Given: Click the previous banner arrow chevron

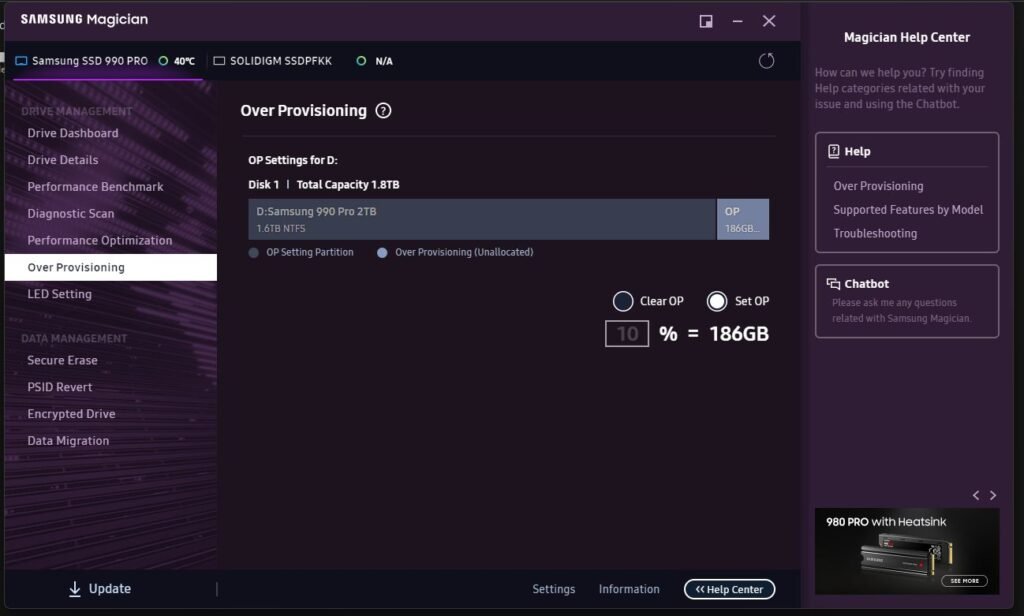Looking at the screenshot, I should (976, 494).
